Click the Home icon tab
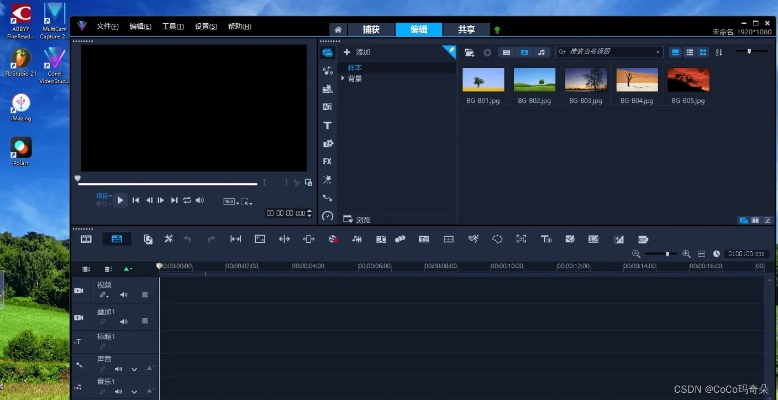The image size is (778, 400). [338, 30]
